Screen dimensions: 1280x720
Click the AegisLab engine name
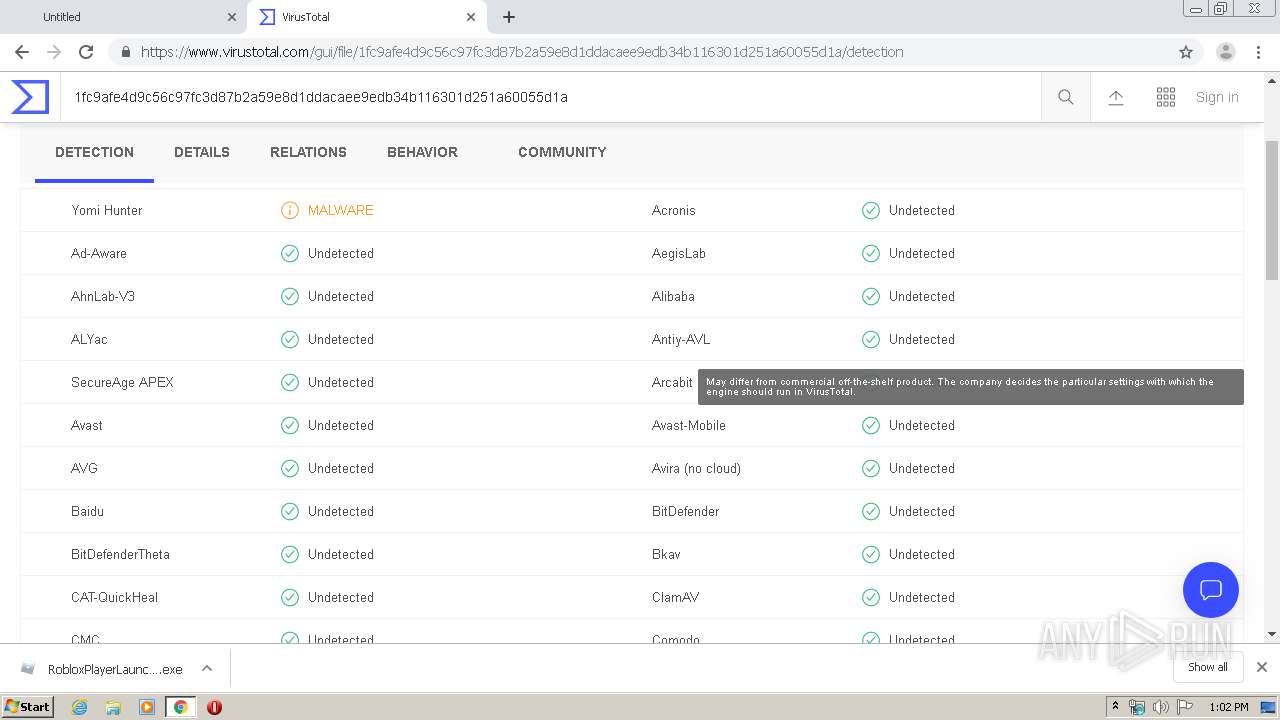(679, 253)
